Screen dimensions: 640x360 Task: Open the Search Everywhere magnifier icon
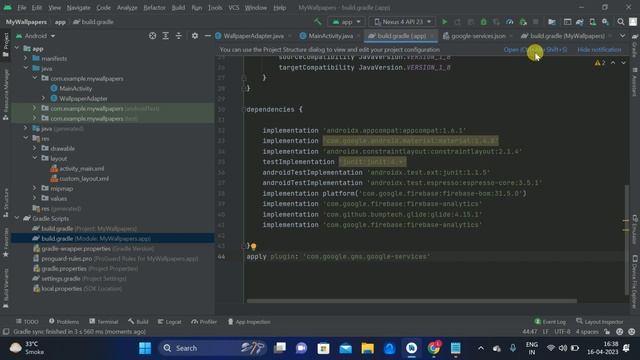pyautogui.click(x=620, y=22)
